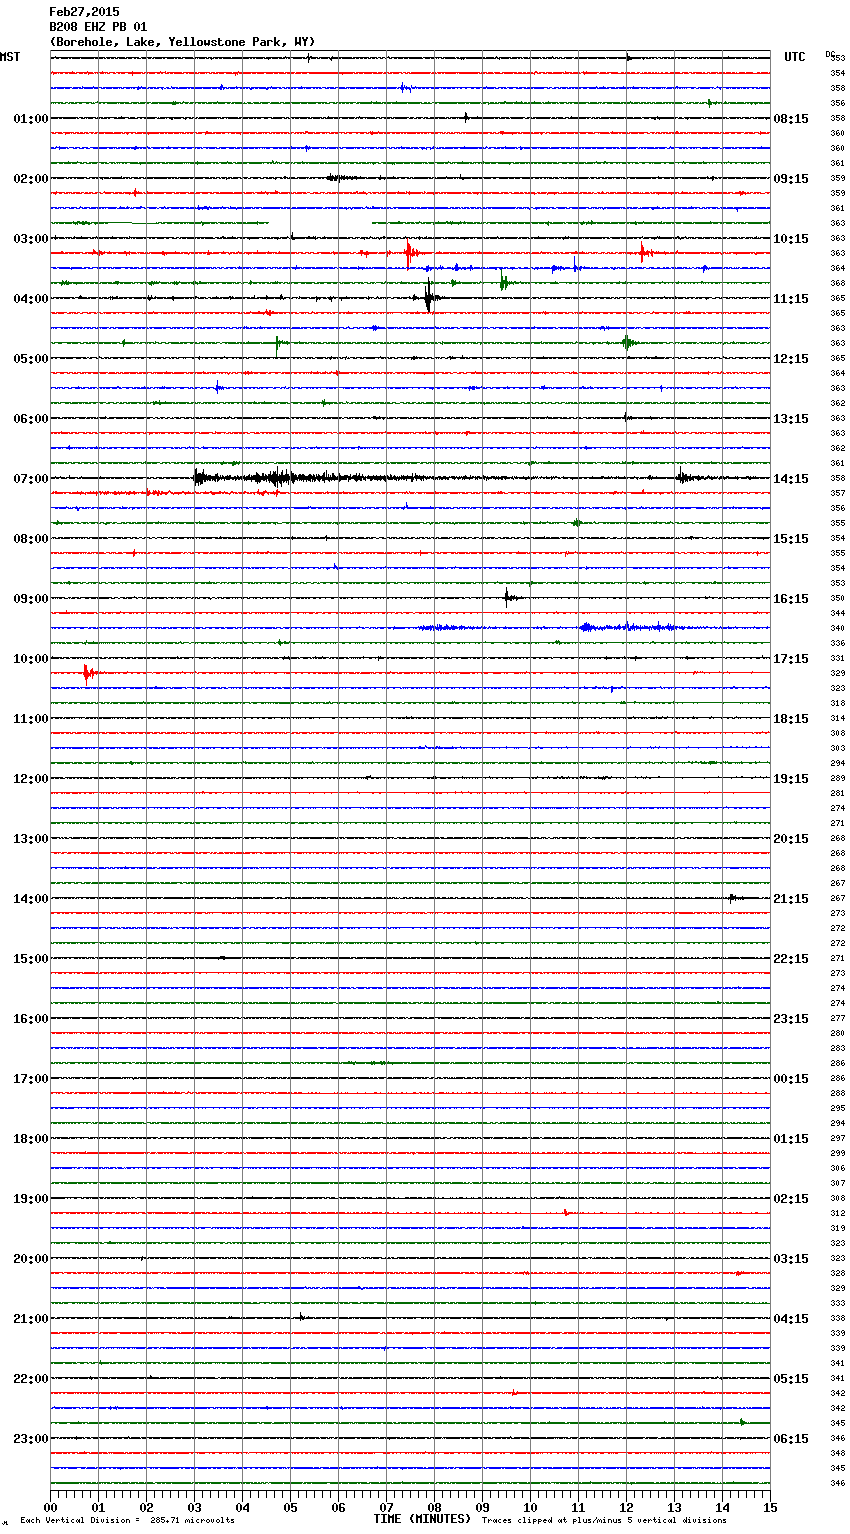Image resolution: width=850 pixels, height=1534 pixels.
Task: Click the 08:15 UTC time label
Action: 791,118
